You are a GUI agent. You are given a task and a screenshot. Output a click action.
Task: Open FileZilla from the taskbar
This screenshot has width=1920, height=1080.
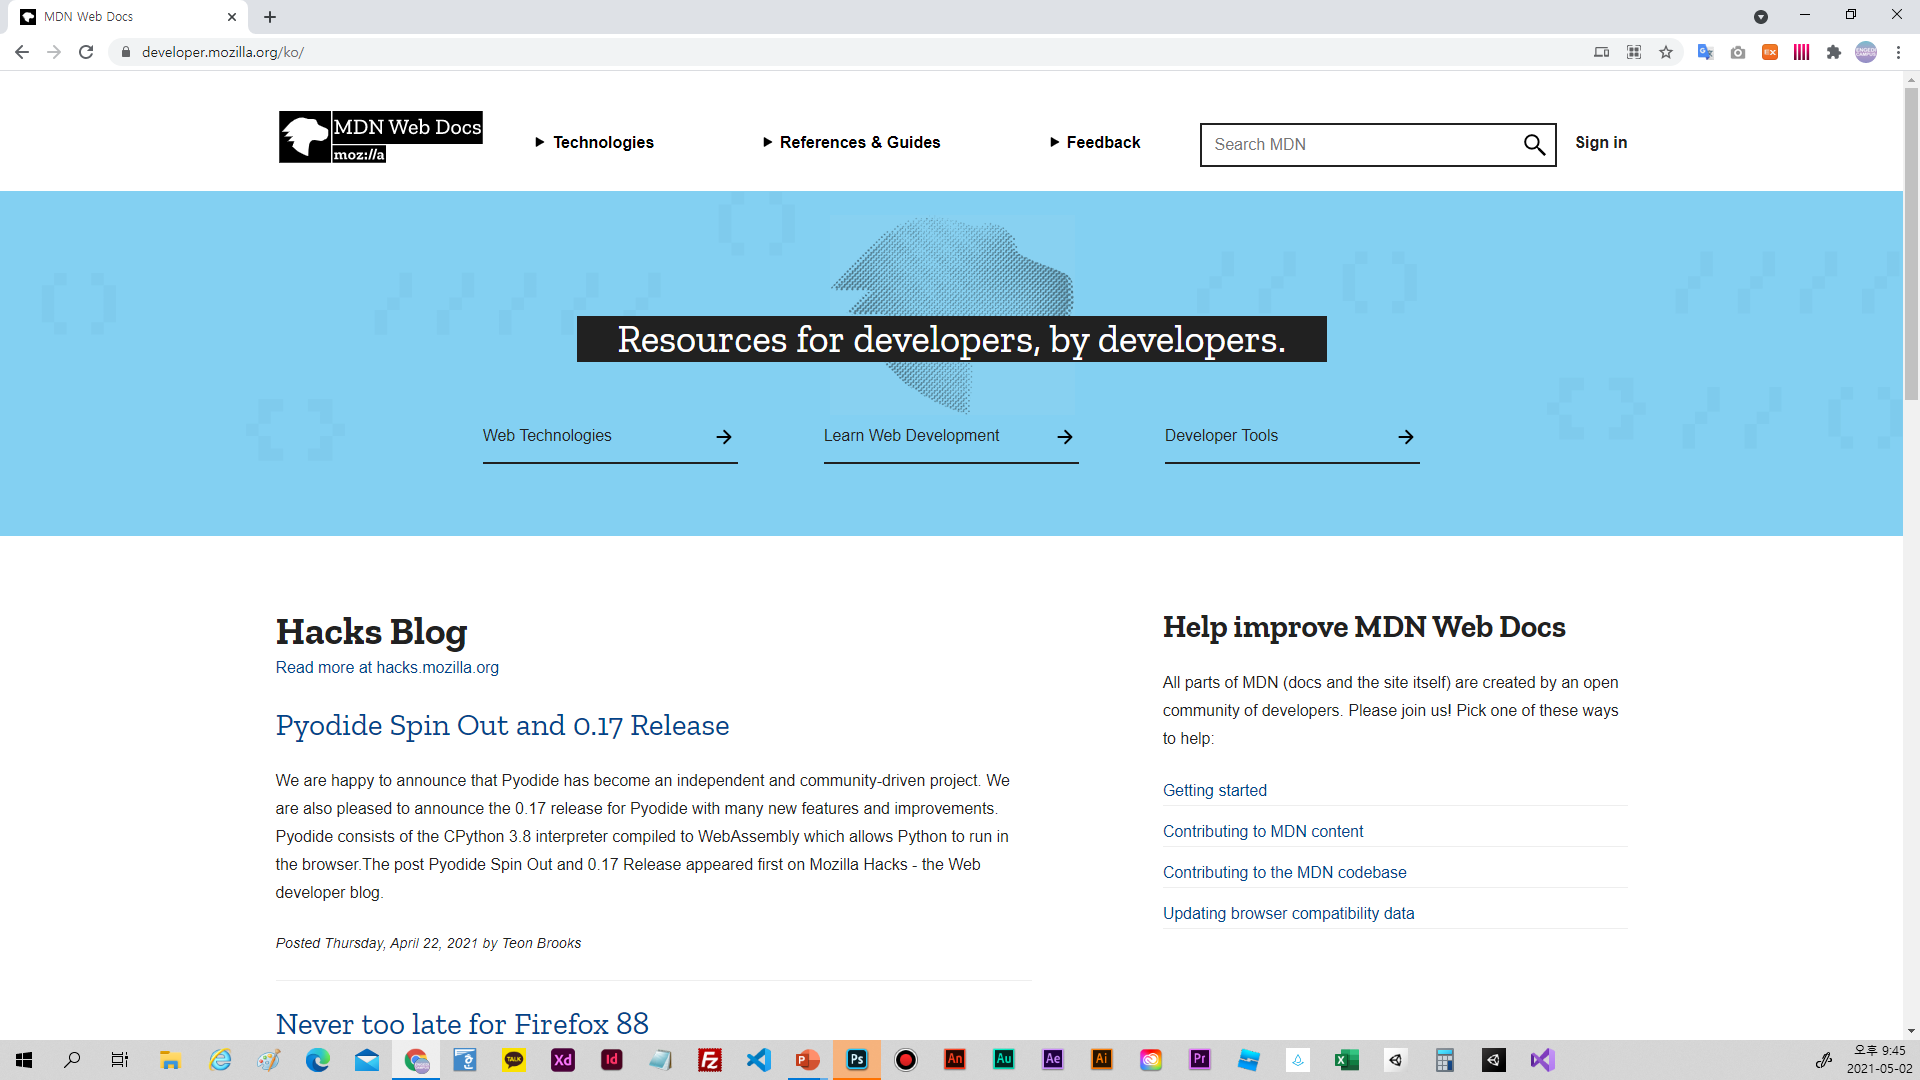pos(710,1060)
